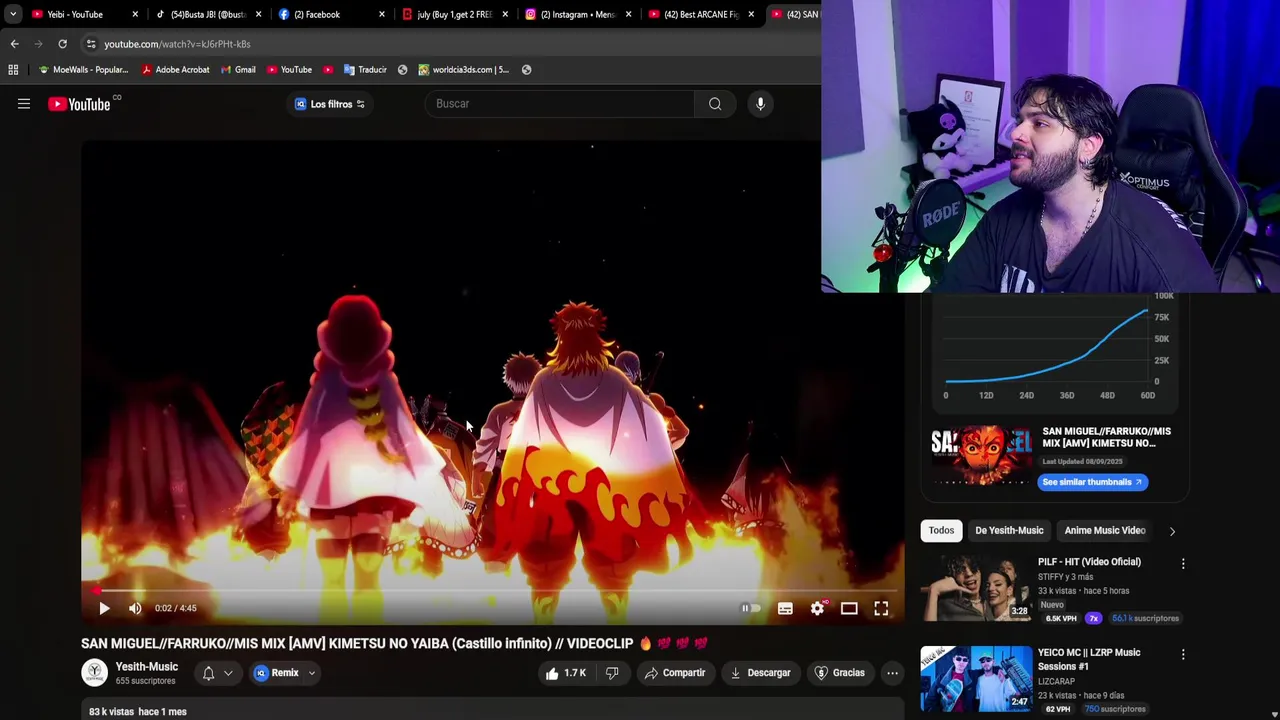Focus the Buscar search field

pyautogui.click(x=560, y=104)
